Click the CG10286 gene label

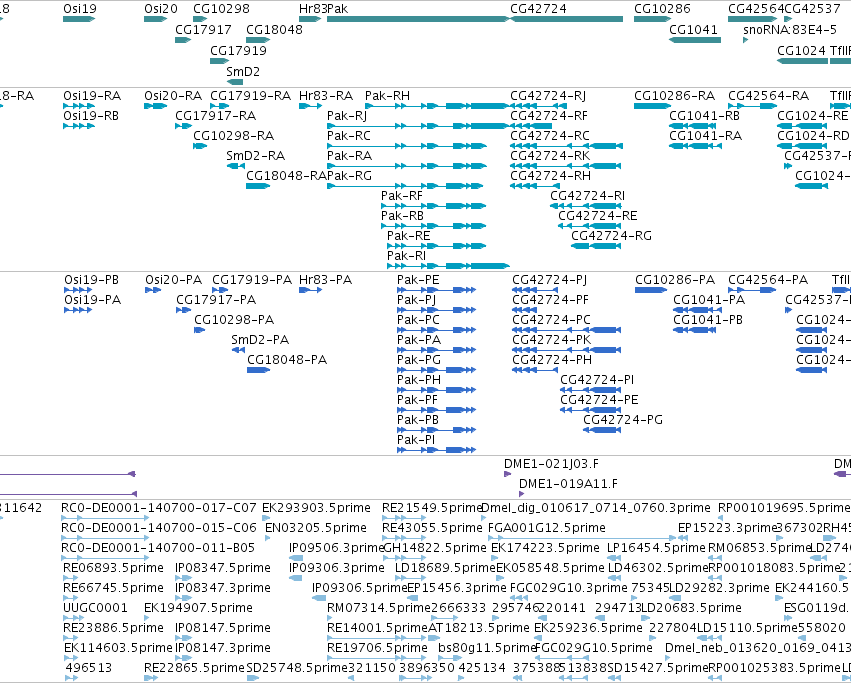tap(662, 9)
